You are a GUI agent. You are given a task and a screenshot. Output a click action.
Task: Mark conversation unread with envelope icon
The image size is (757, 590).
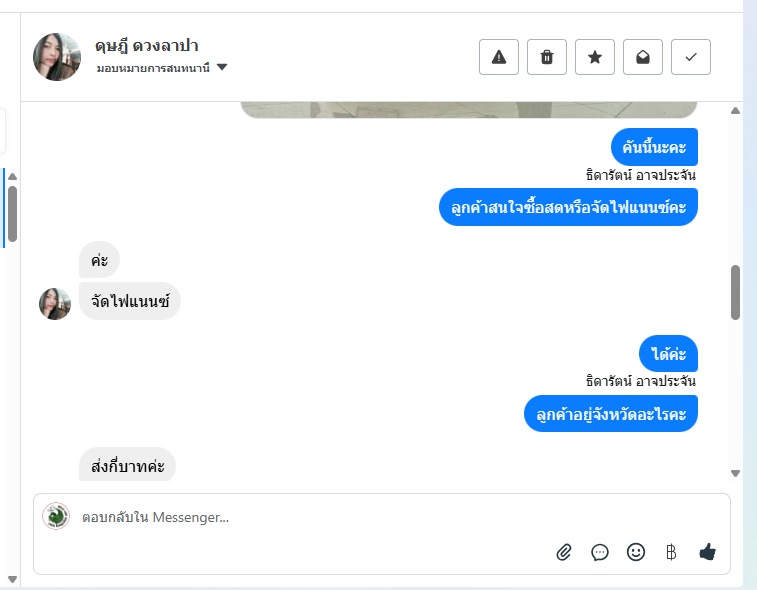click(643, 57)
